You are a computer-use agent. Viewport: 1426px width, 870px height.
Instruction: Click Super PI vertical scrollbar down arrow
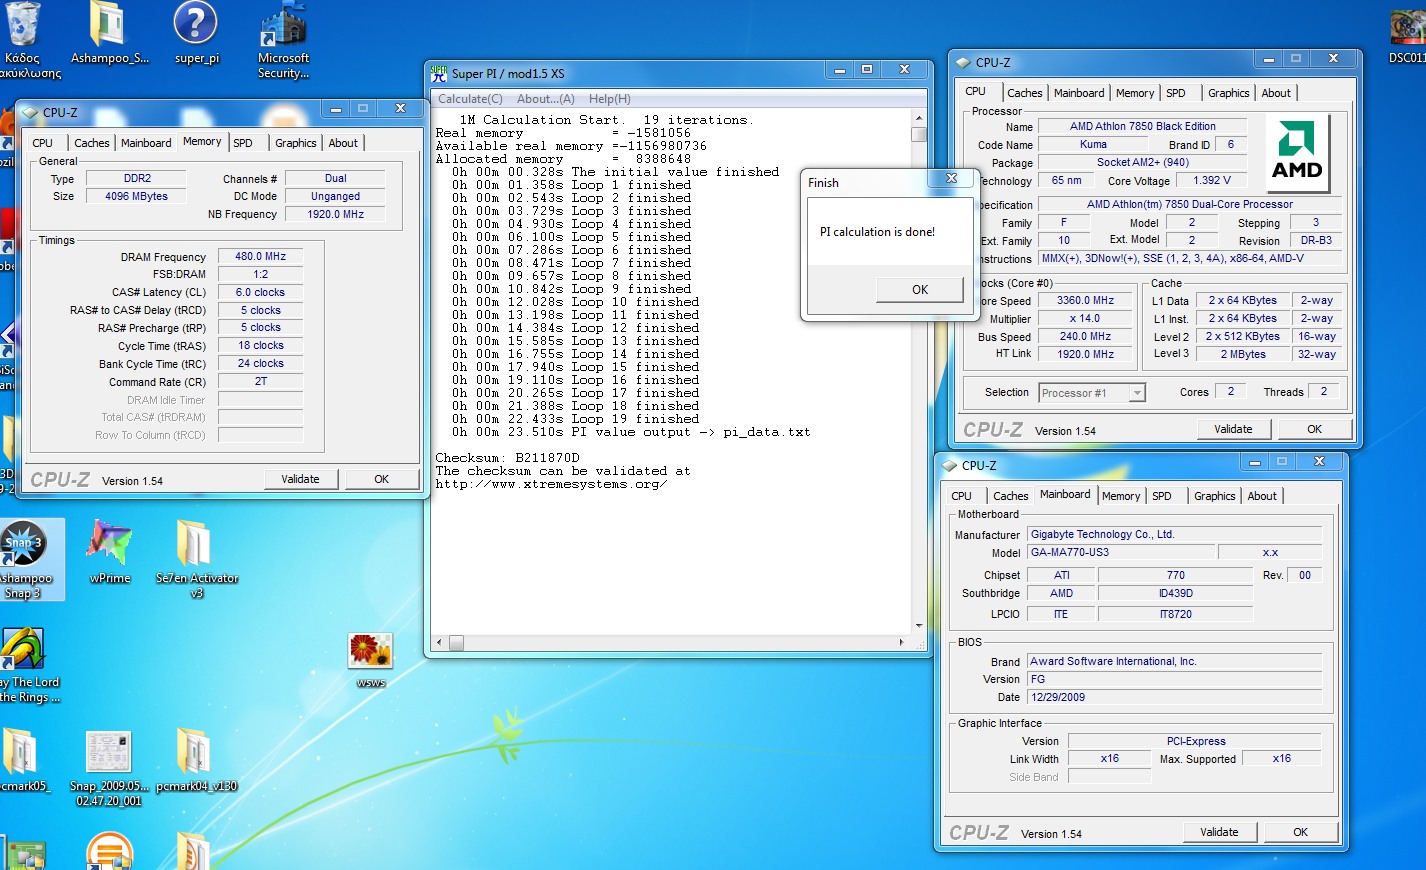coord(918,626)
